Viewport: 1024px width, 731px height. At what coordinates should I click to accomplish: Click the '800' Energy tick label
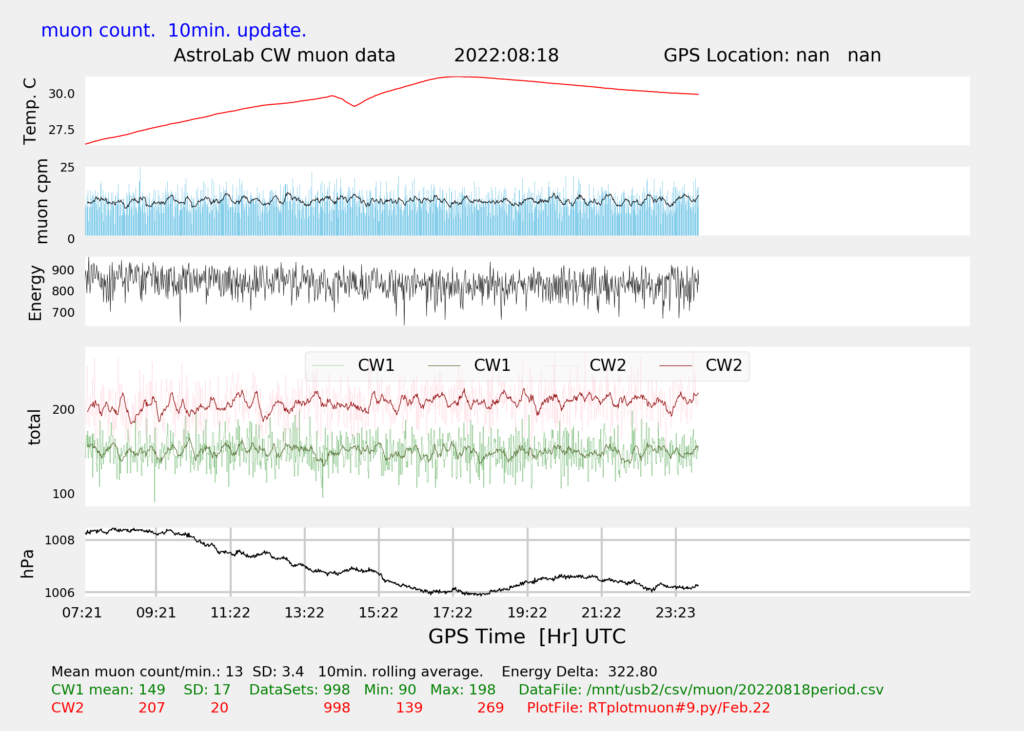[x=63, y=291]
